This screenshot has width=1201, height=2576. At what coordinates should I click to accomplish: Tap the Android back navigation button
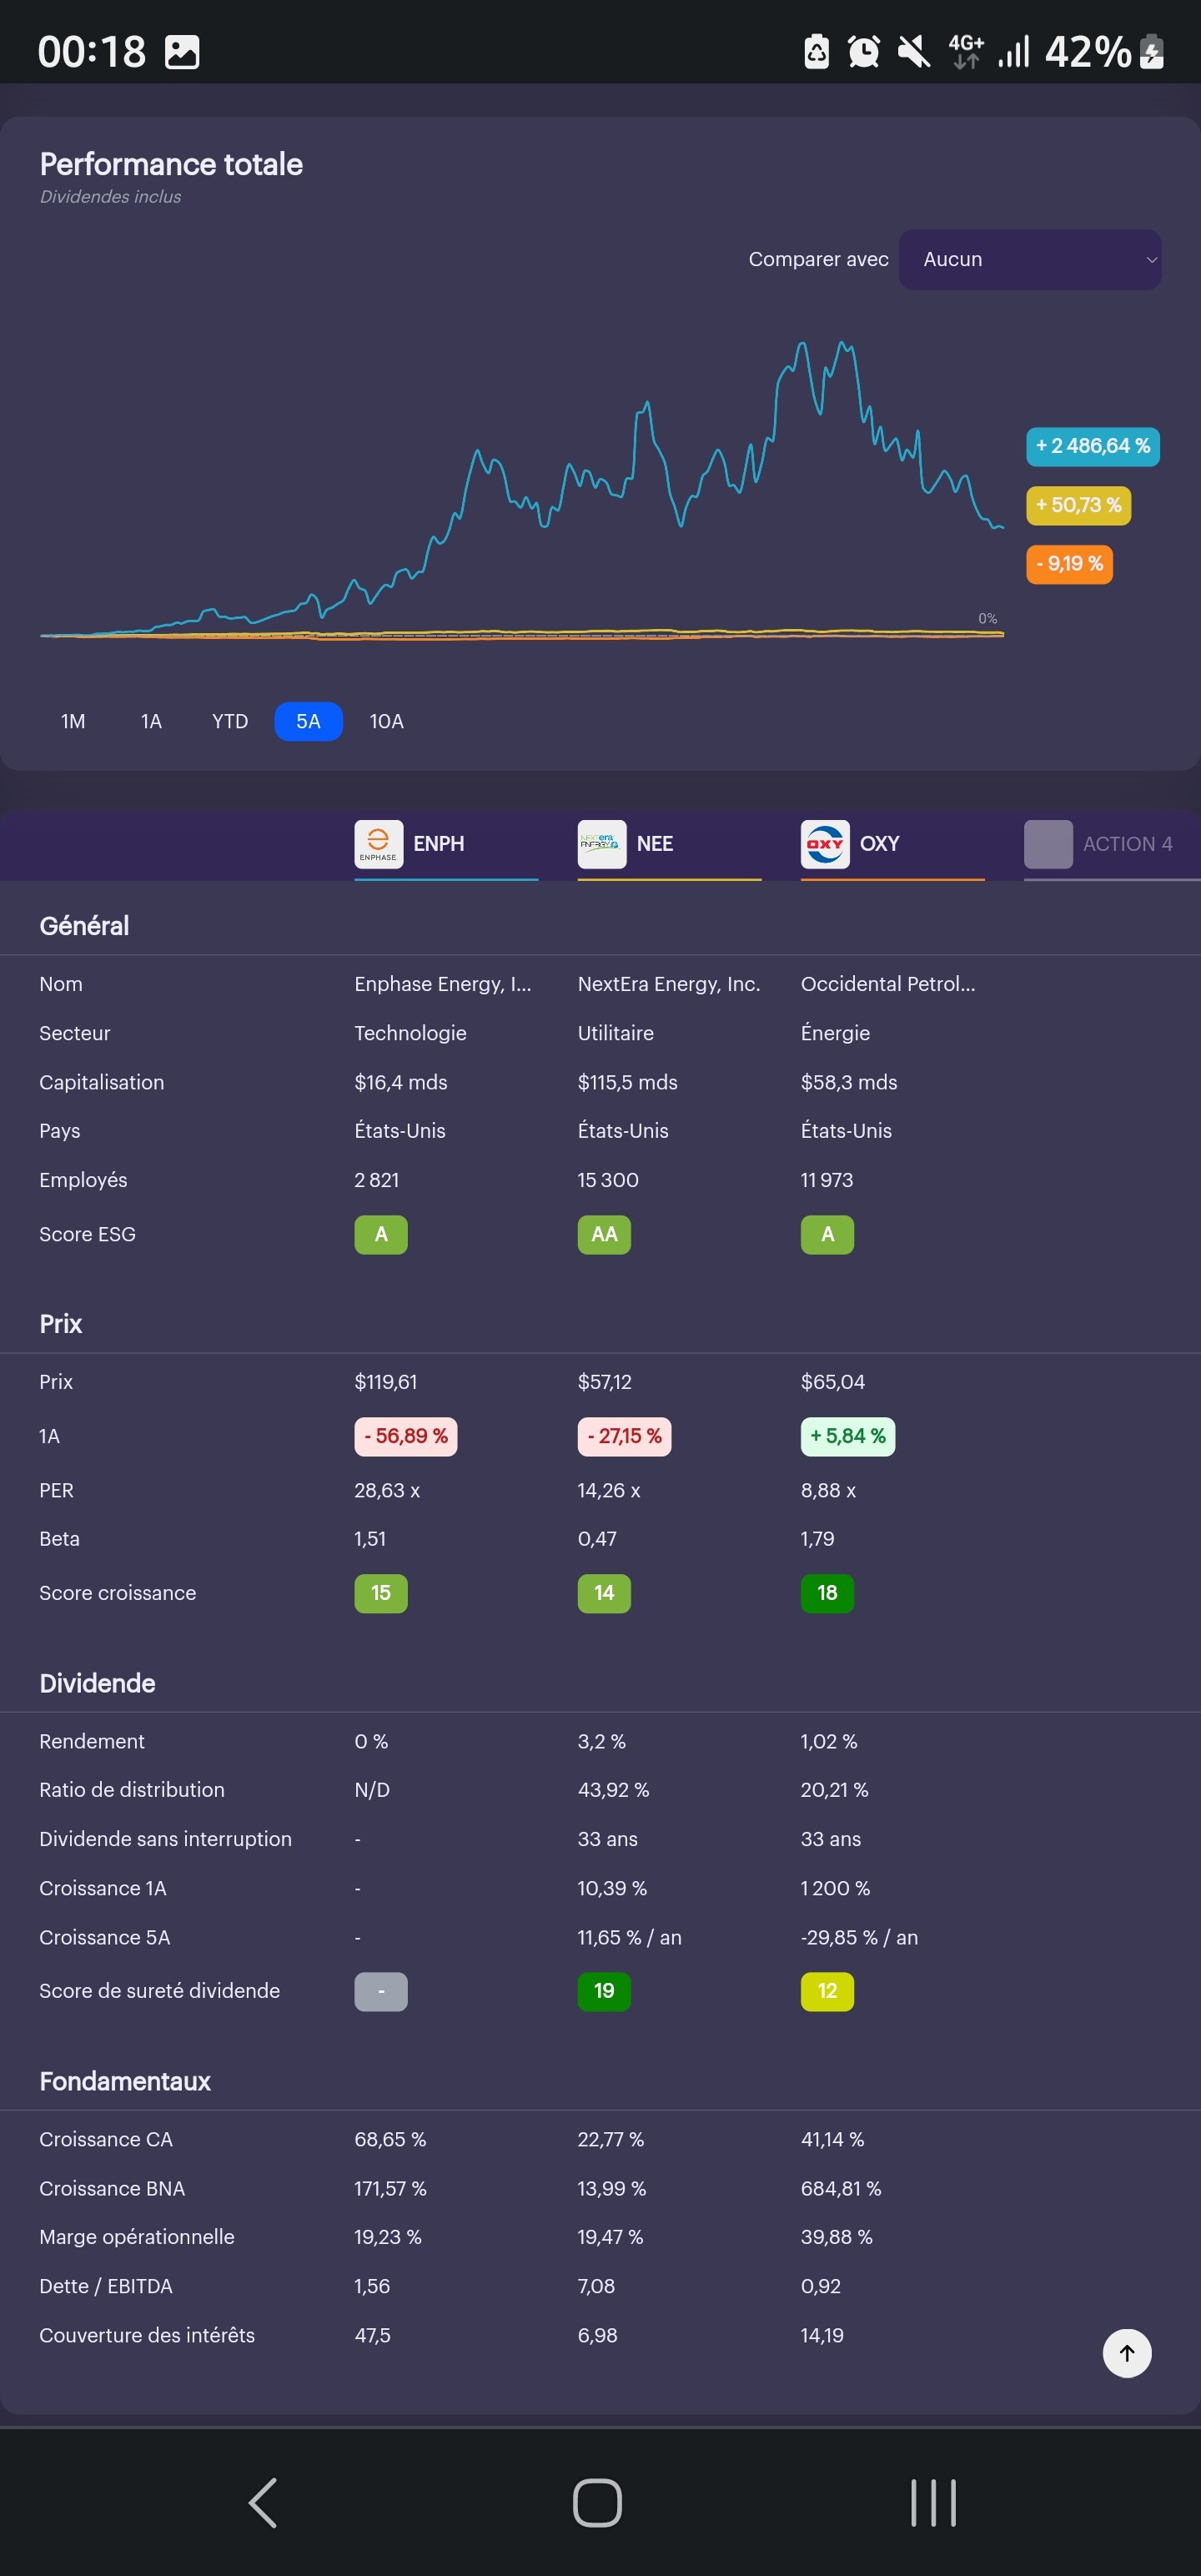pos(263,2503)
